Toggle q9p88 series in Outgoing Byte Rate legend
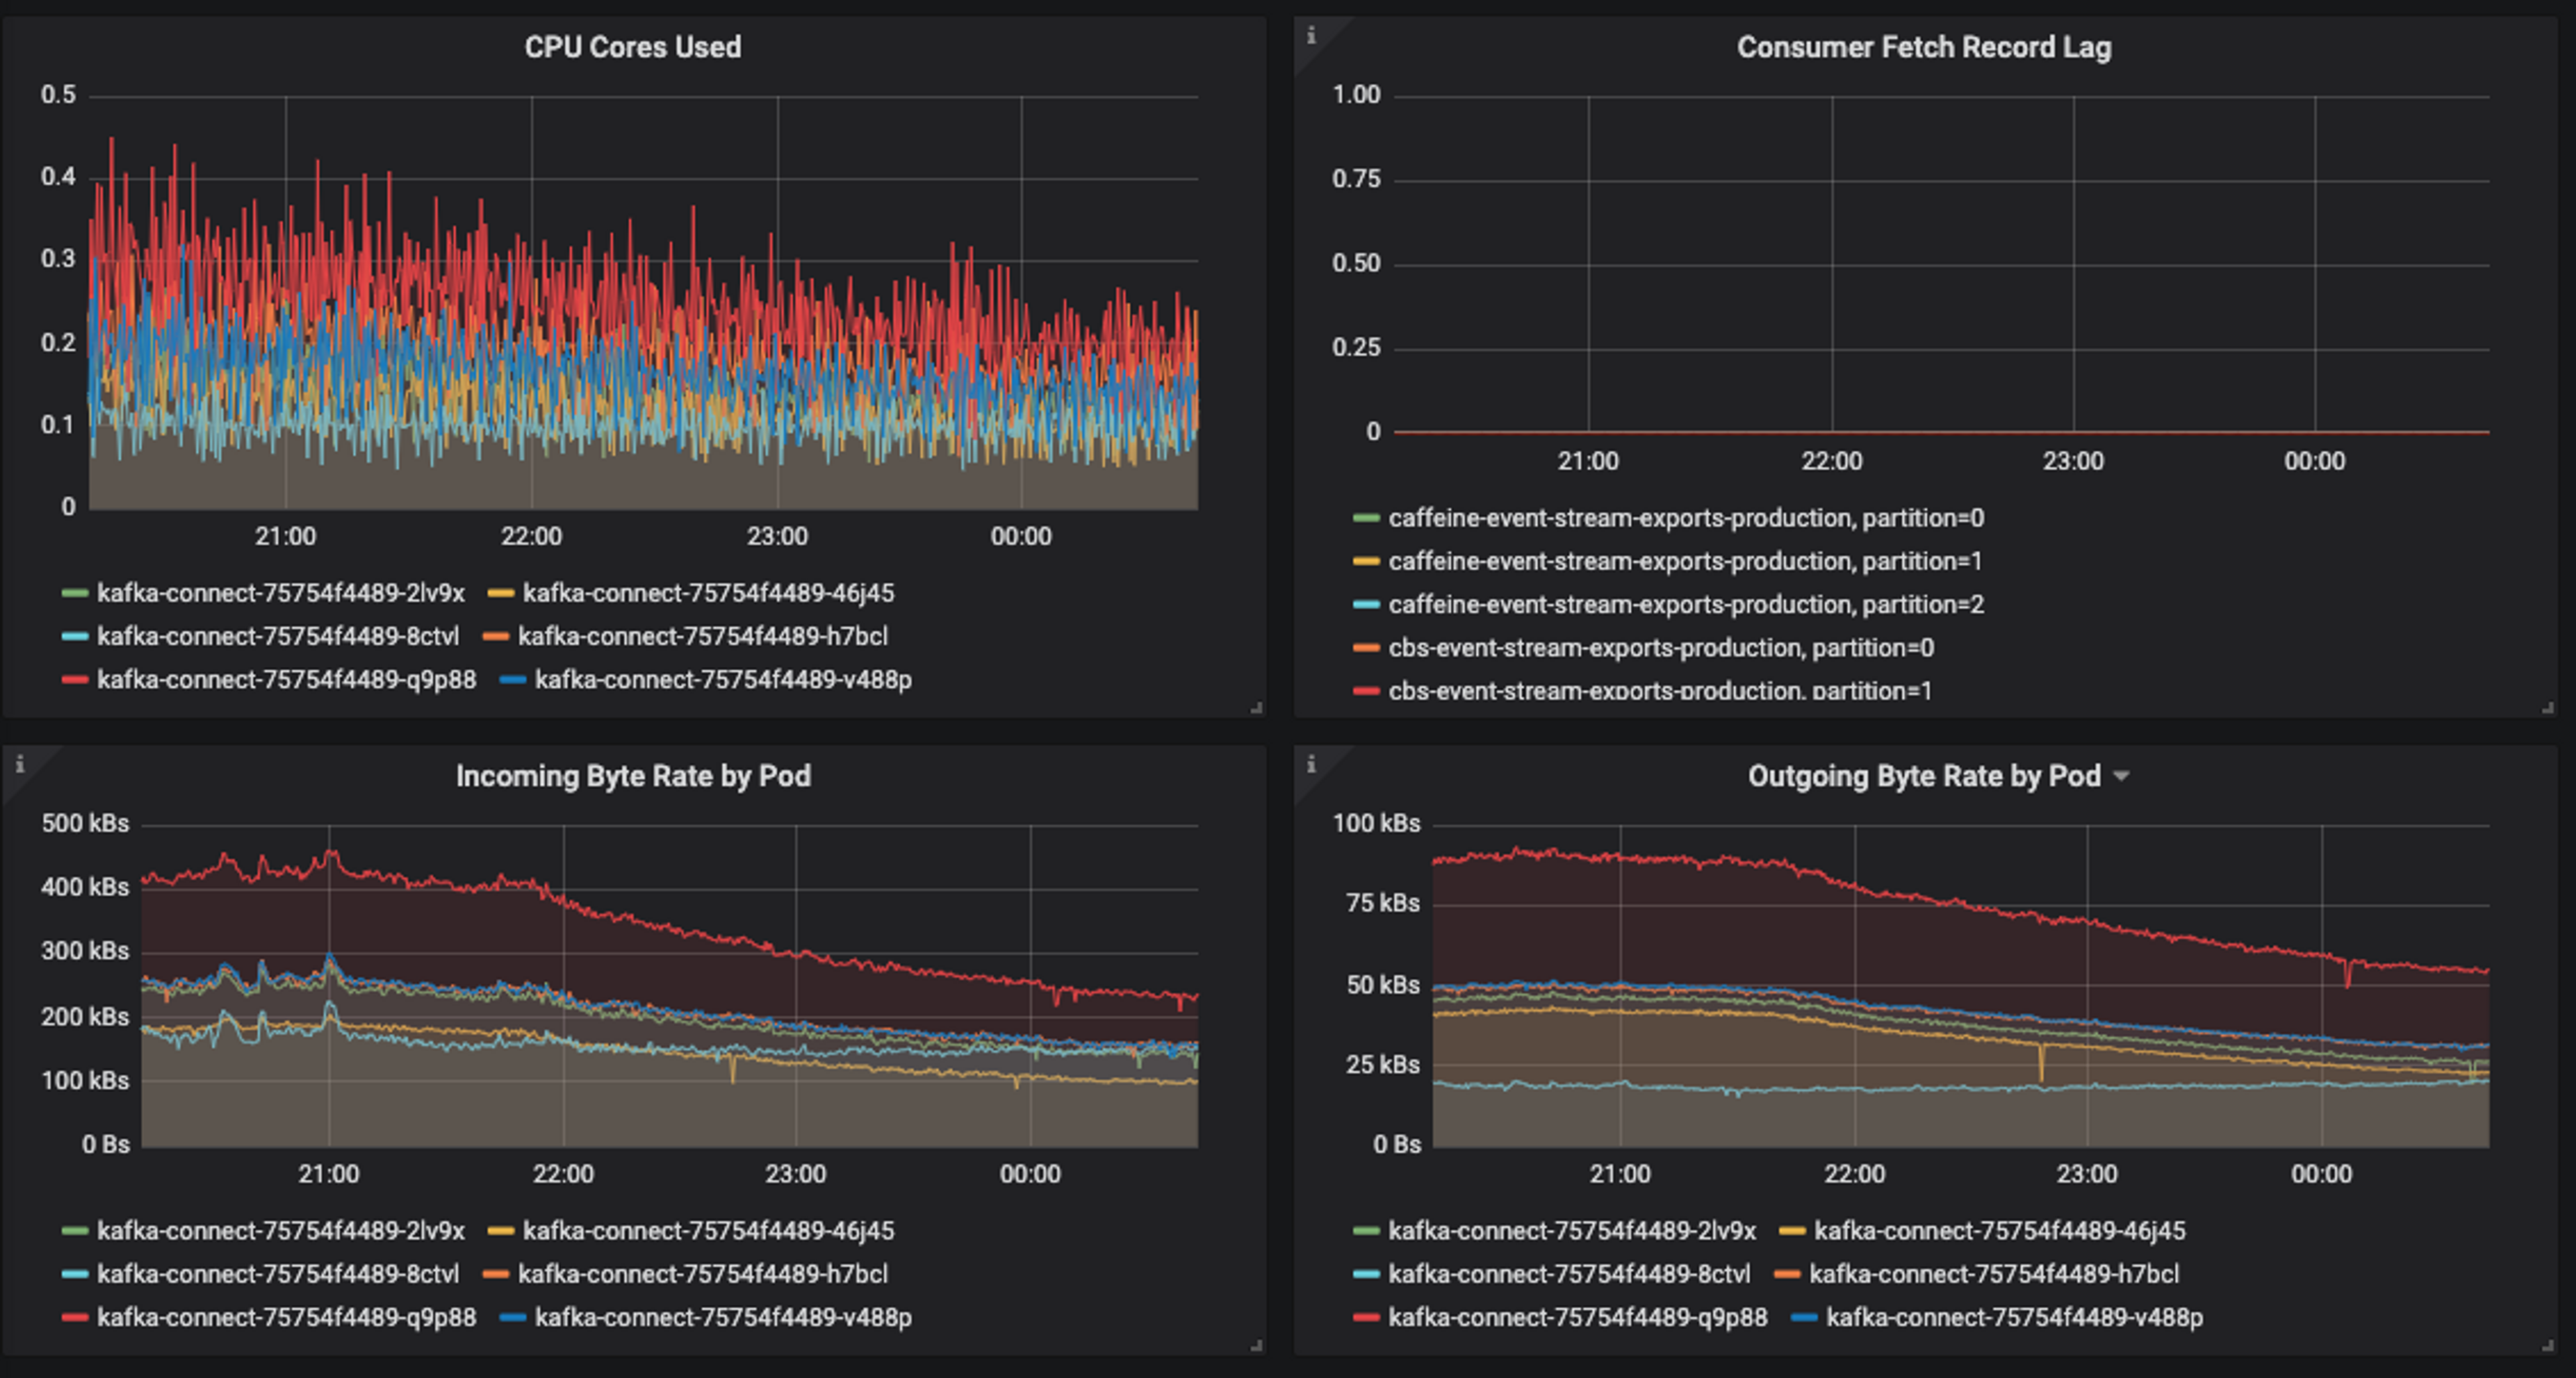2576x1378 pixels. point(1578,1318)
